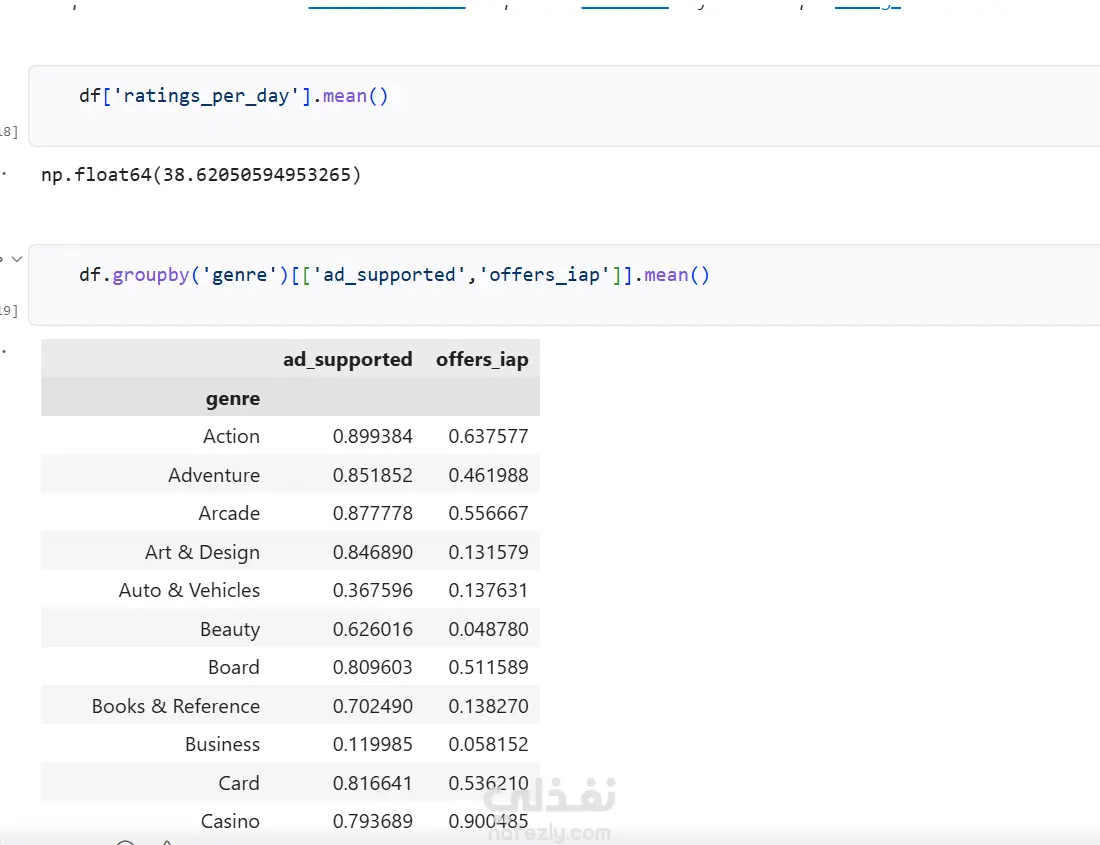Click the value 0.461988 for Adventure
Image resolution: width=1100 pixels, height=845 pixels.
pos(488,475)
